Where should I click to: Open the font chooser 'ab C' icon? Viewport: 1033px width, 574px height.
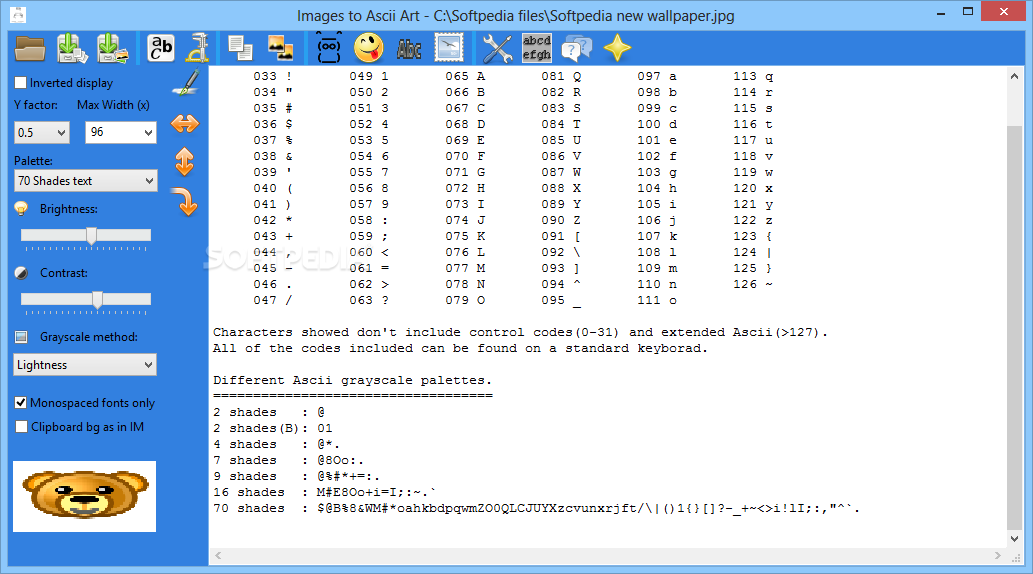click(x=161, y=48)
